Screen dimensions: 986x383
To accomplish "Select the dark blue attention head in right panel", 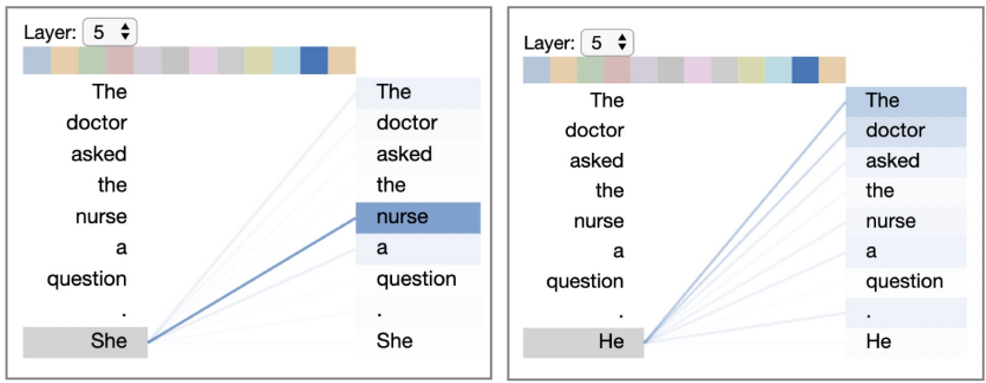I will (x=805, y=70).
